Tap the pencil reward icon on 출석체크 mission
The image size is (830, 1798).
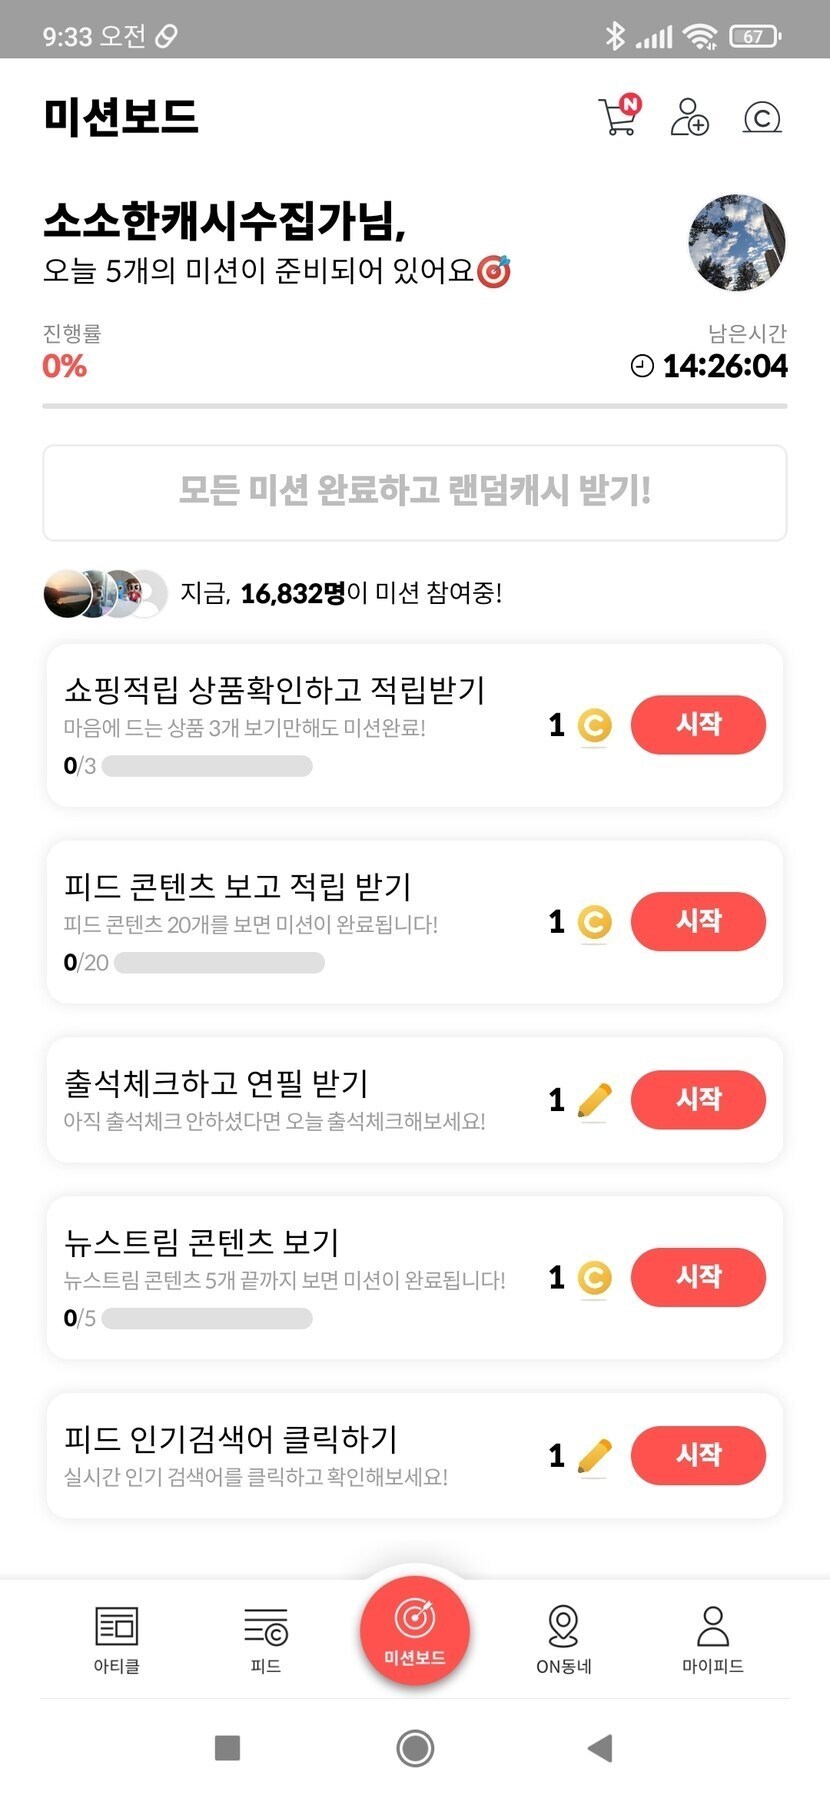(x=594, y=1100)
